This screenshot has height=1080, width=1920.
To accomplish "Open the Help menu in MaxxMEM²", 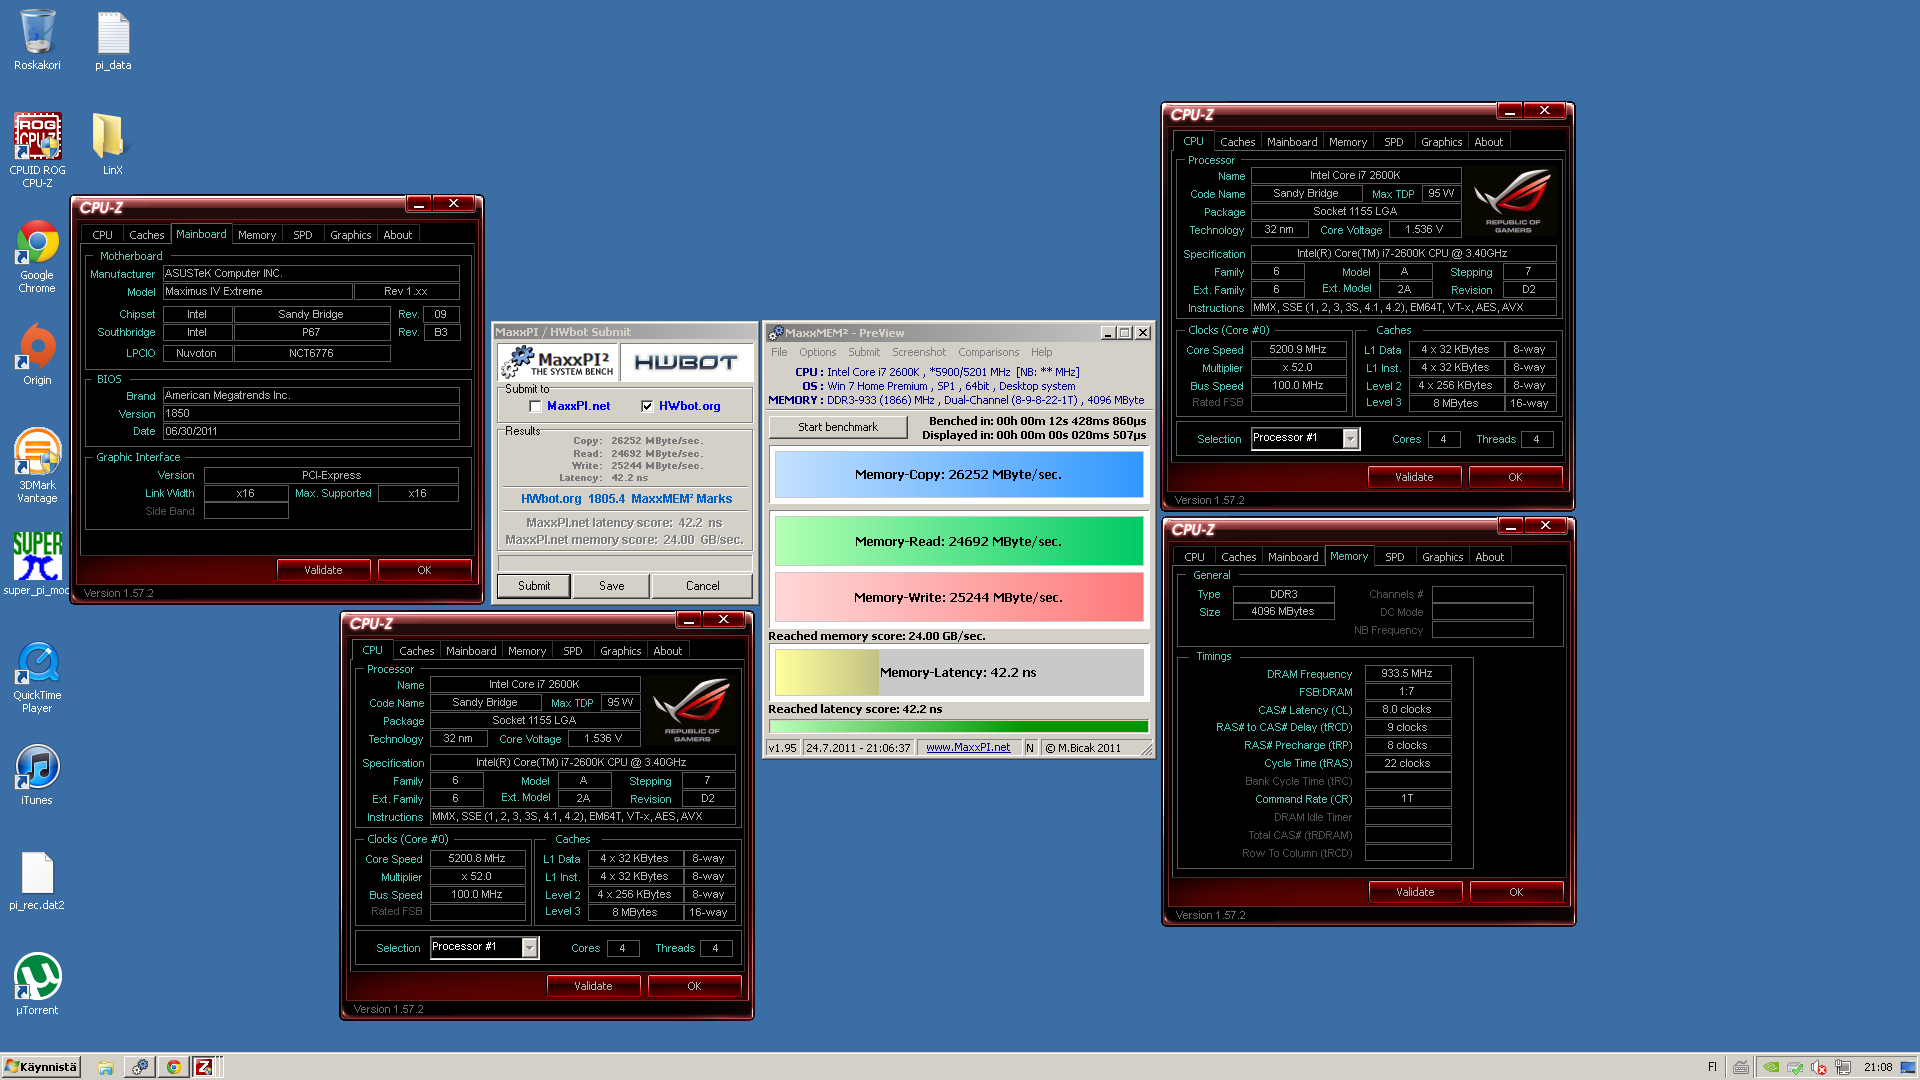I will pos(1041,352).
